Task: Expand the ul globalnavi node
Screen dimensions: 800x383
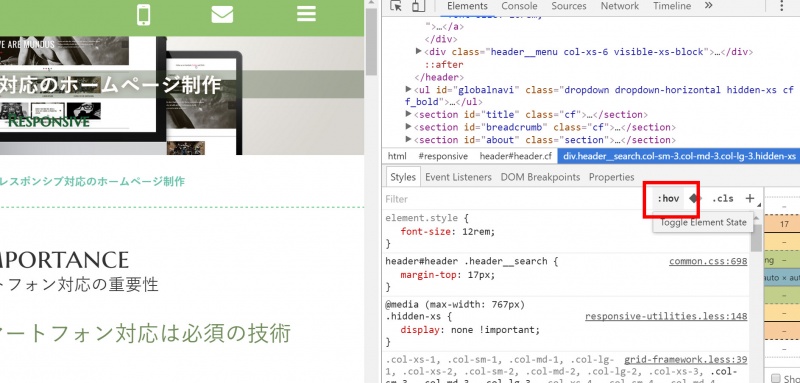Action: 408,89
